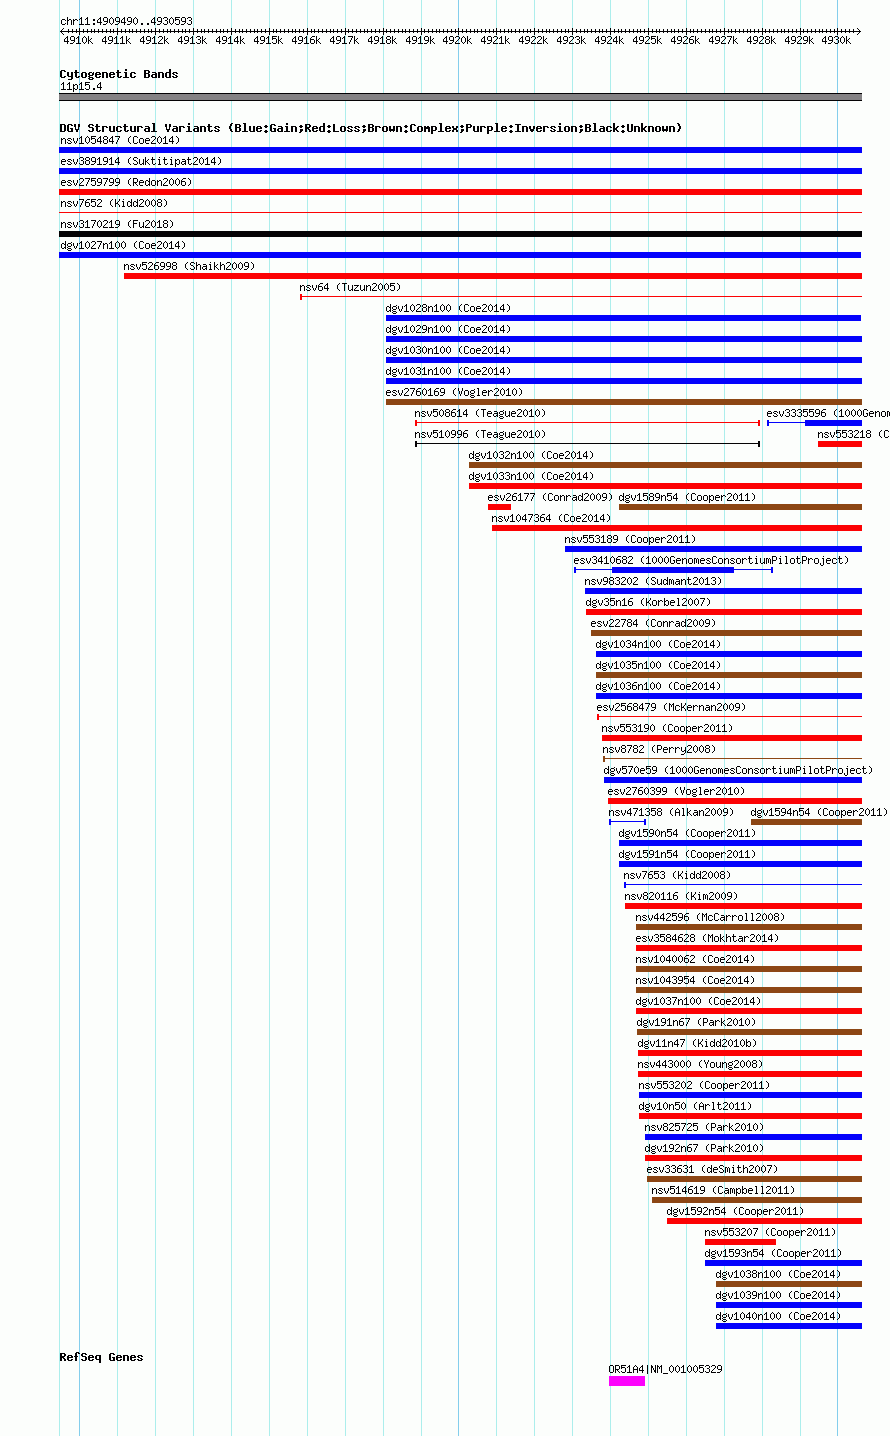Click dgv1037n100 (Coe2014) label

click(x=698, y=1001)
